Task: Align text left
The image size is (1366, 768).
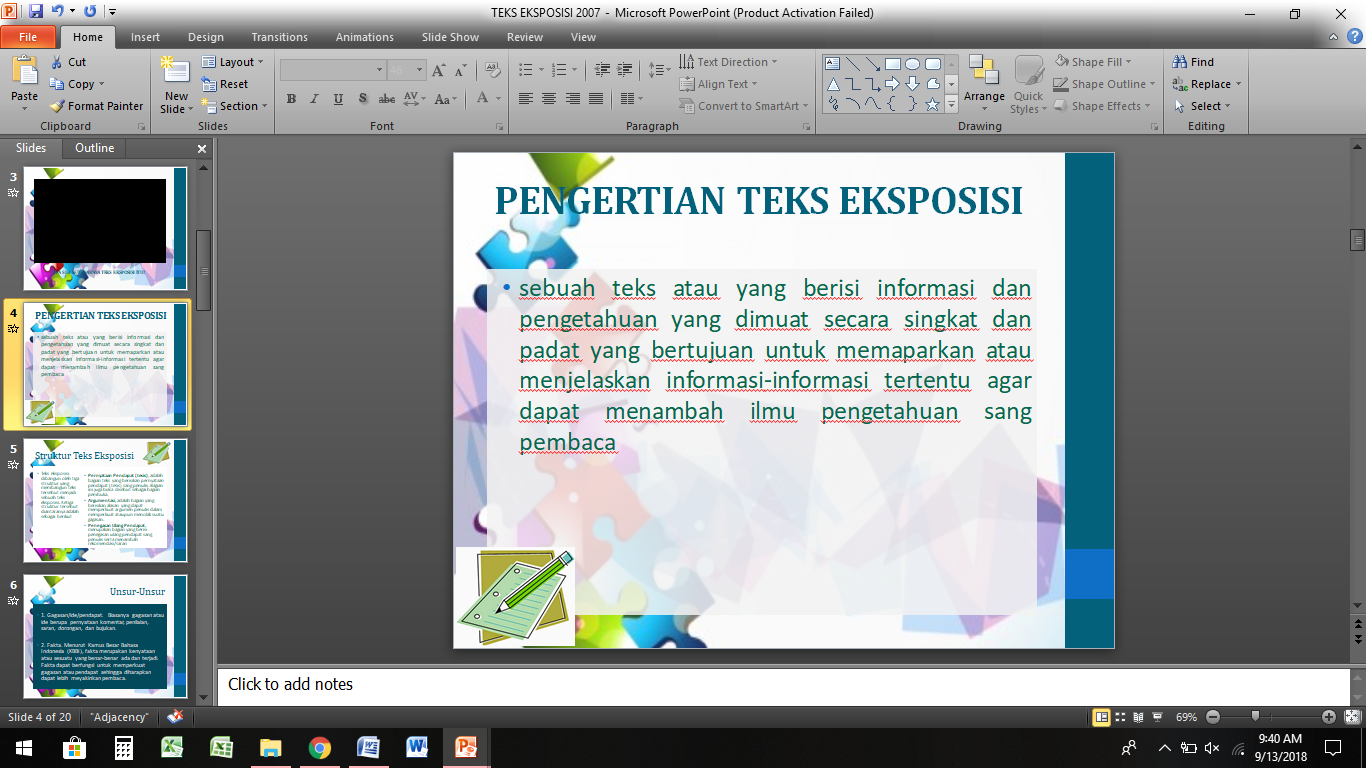Action: point(526,99)
